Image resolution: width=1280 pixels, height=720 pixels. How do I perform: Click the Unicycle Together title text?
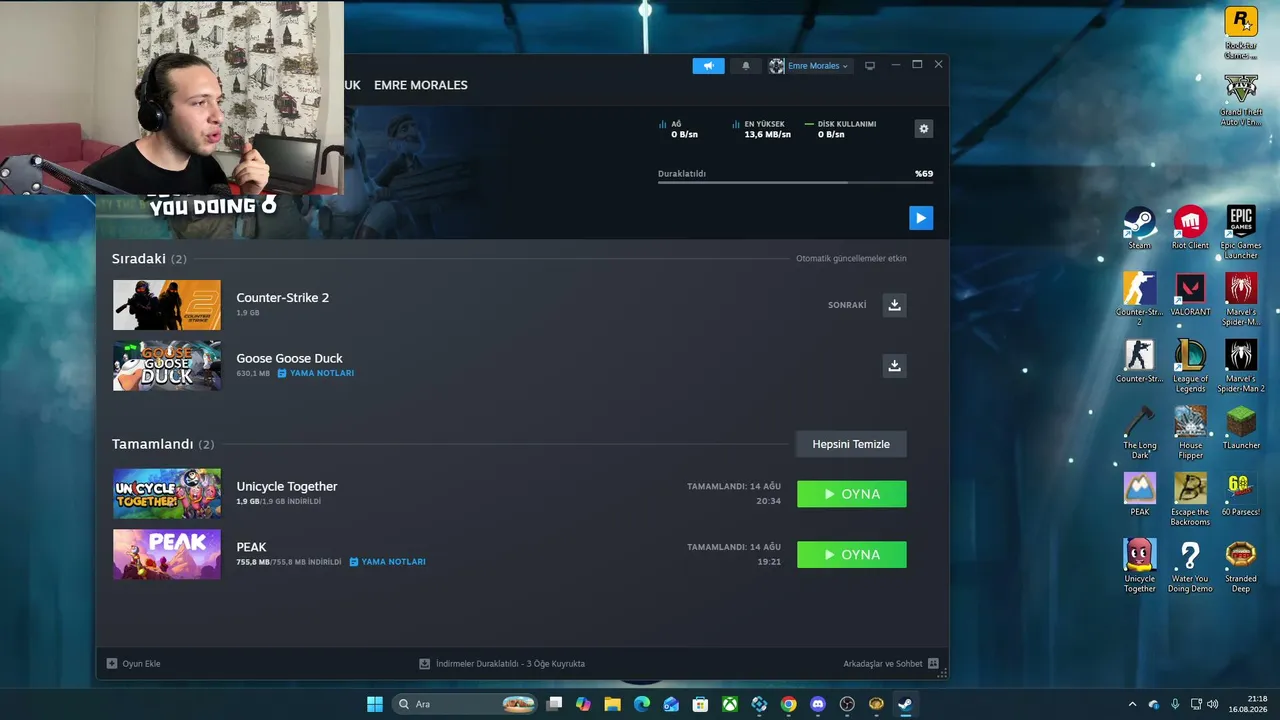[287, 486]
